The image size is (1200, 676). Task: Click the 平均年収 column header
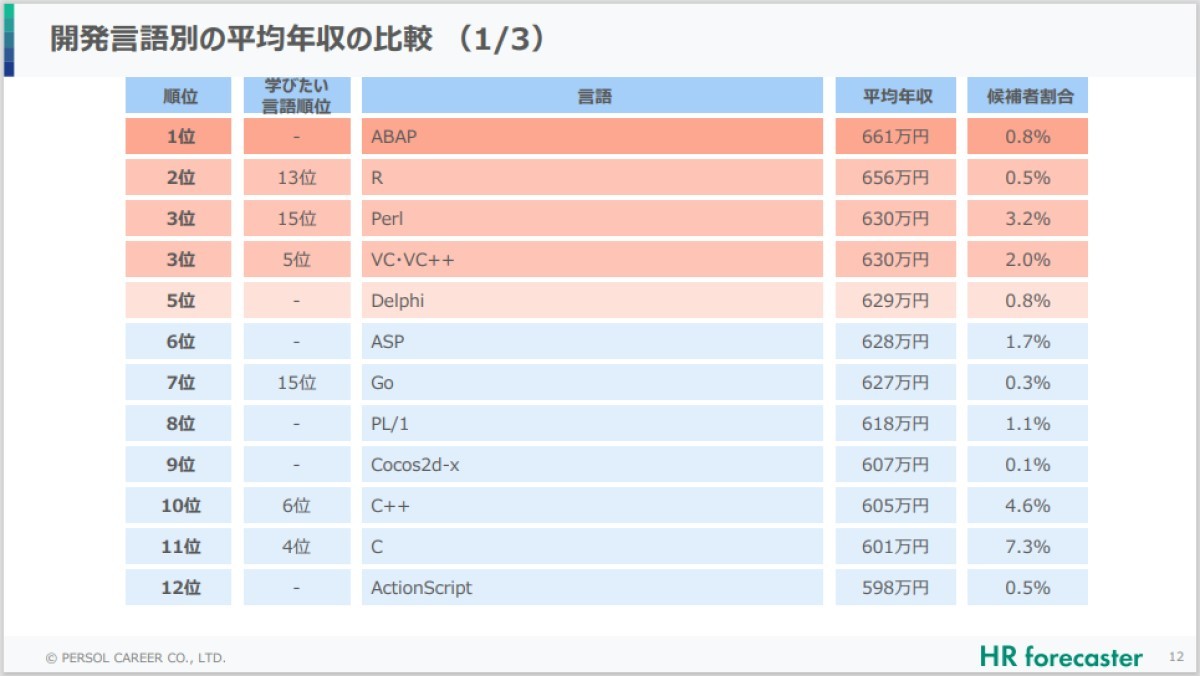pos(896,96)
